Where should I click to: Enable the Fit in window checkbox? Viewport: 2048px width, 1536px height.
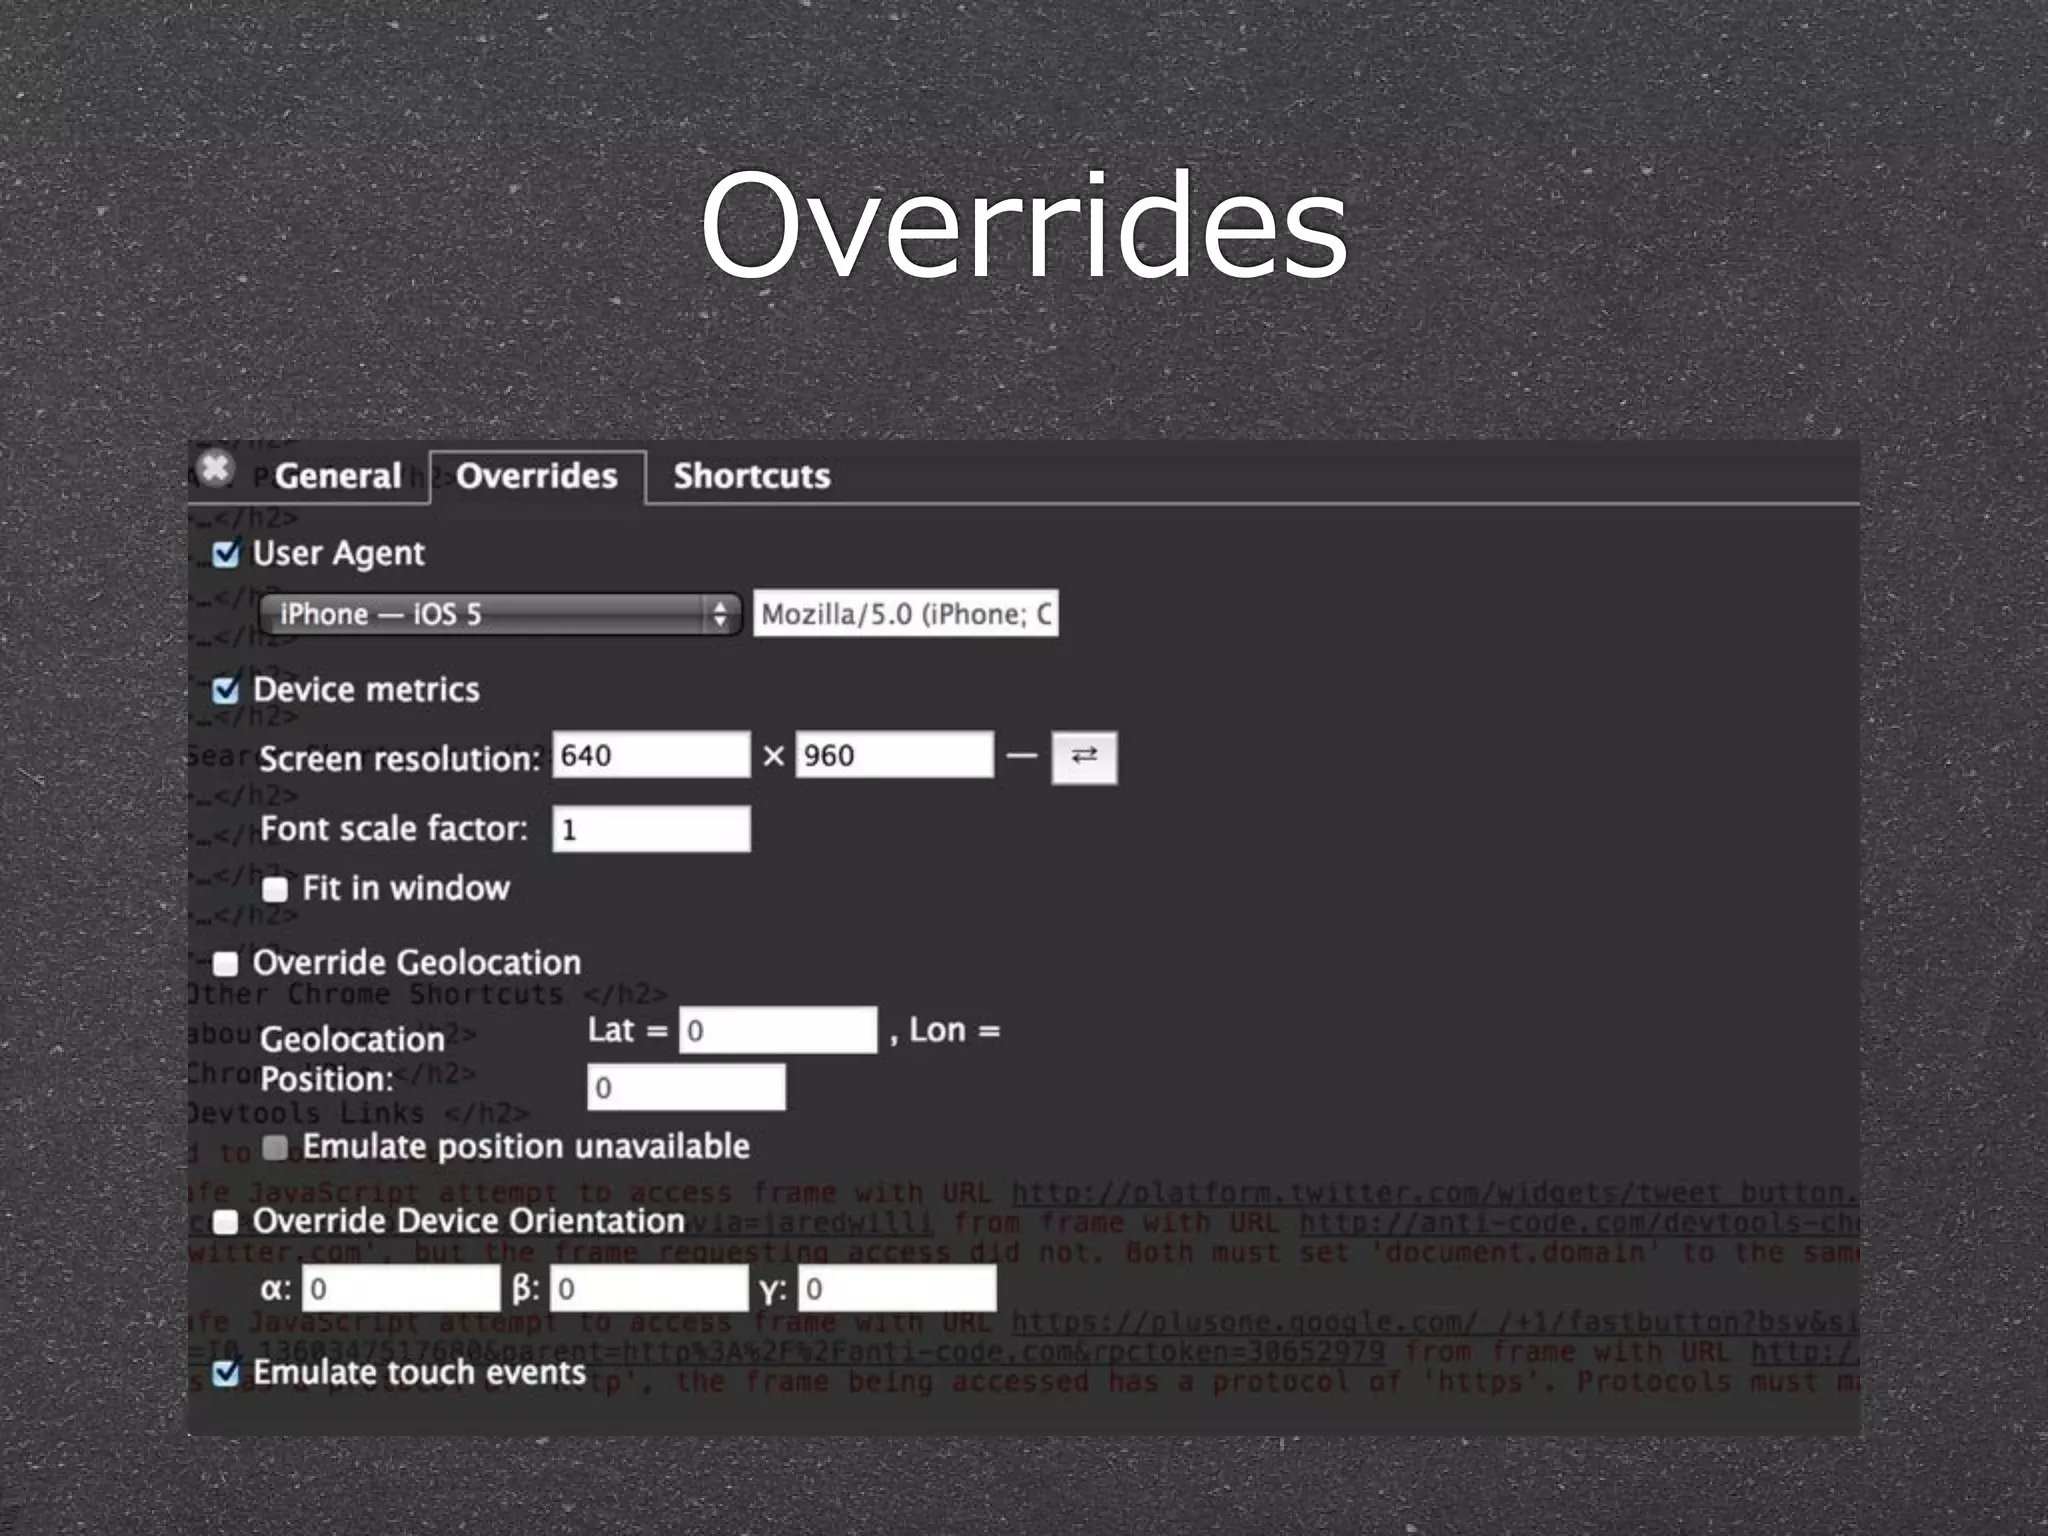[x=275, y=889]
